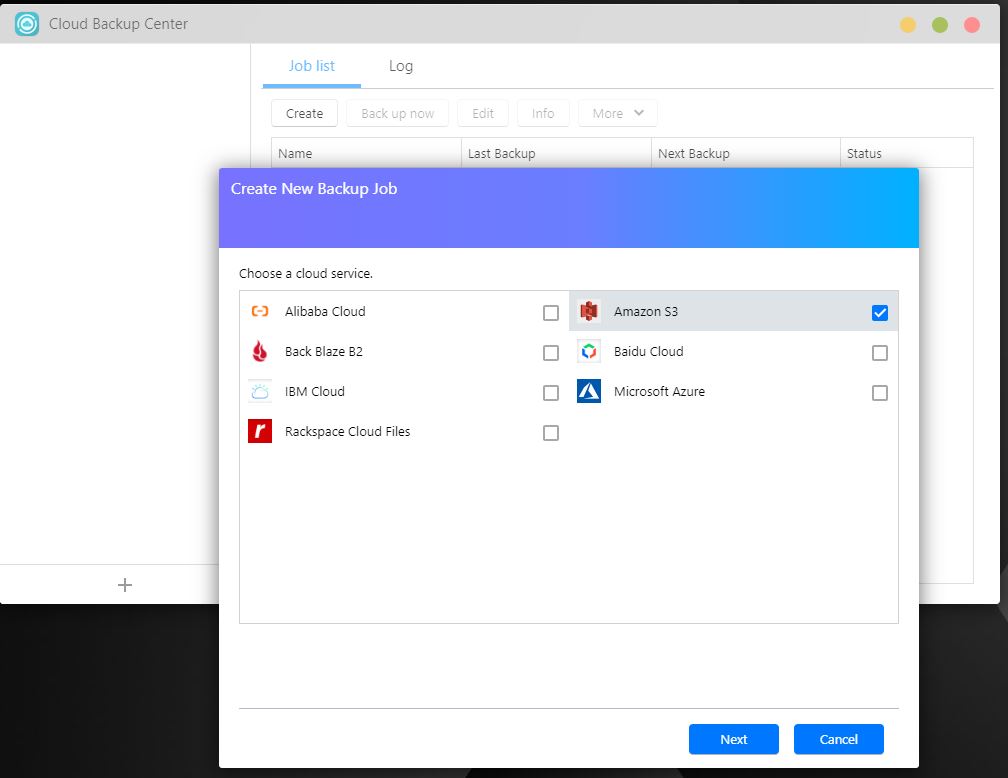Select the IBM Cloud label
This screenshot has width=1008, height=778.
[x=315, y=392]
